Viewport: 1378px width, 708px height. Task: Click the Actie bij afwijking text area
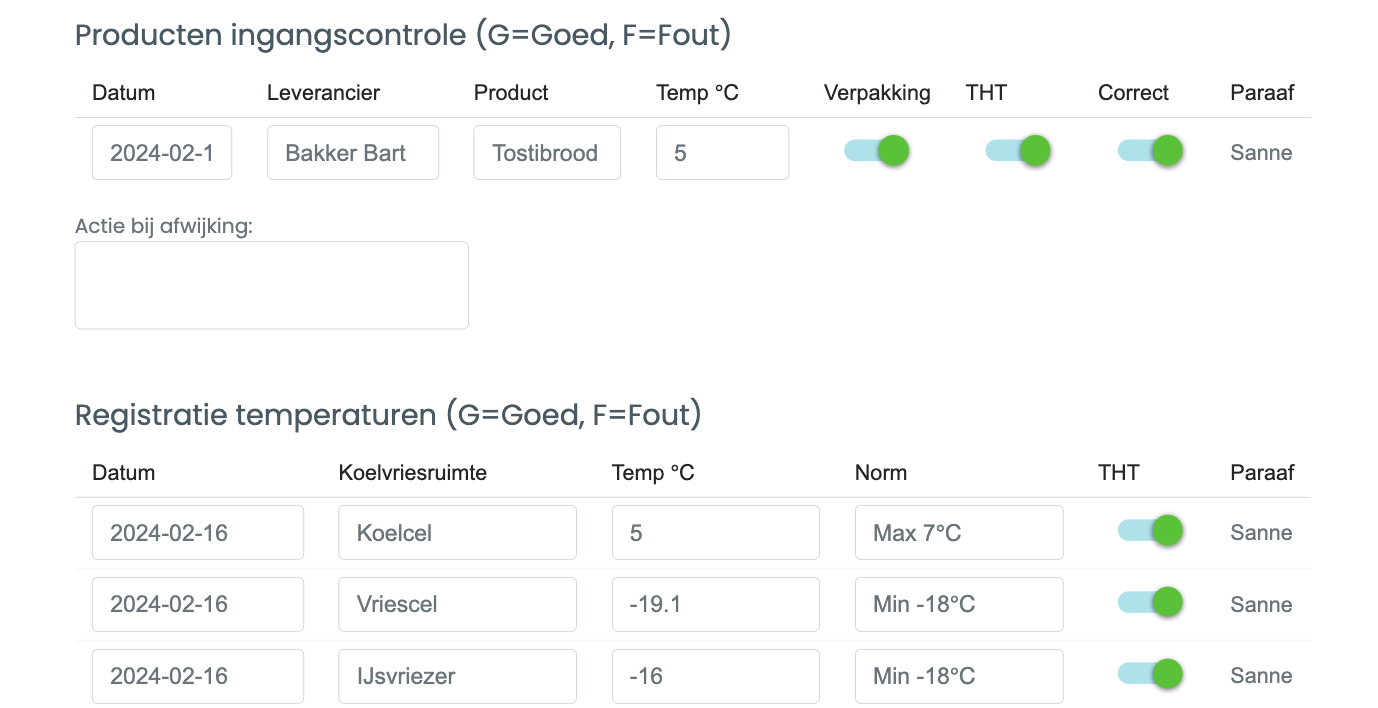272,285
